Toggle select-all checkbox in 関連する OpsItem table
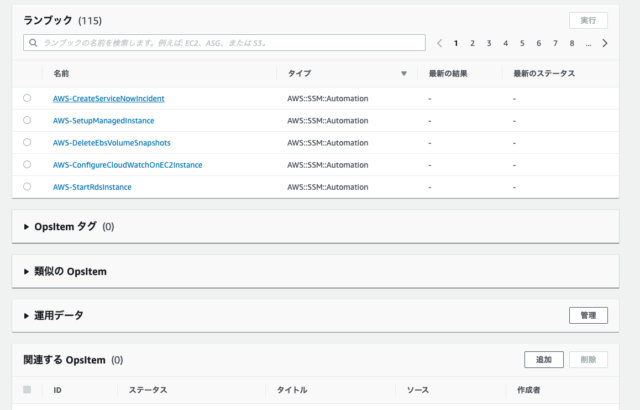Screen dimensions: 640x410 click(x=27, y=390)
